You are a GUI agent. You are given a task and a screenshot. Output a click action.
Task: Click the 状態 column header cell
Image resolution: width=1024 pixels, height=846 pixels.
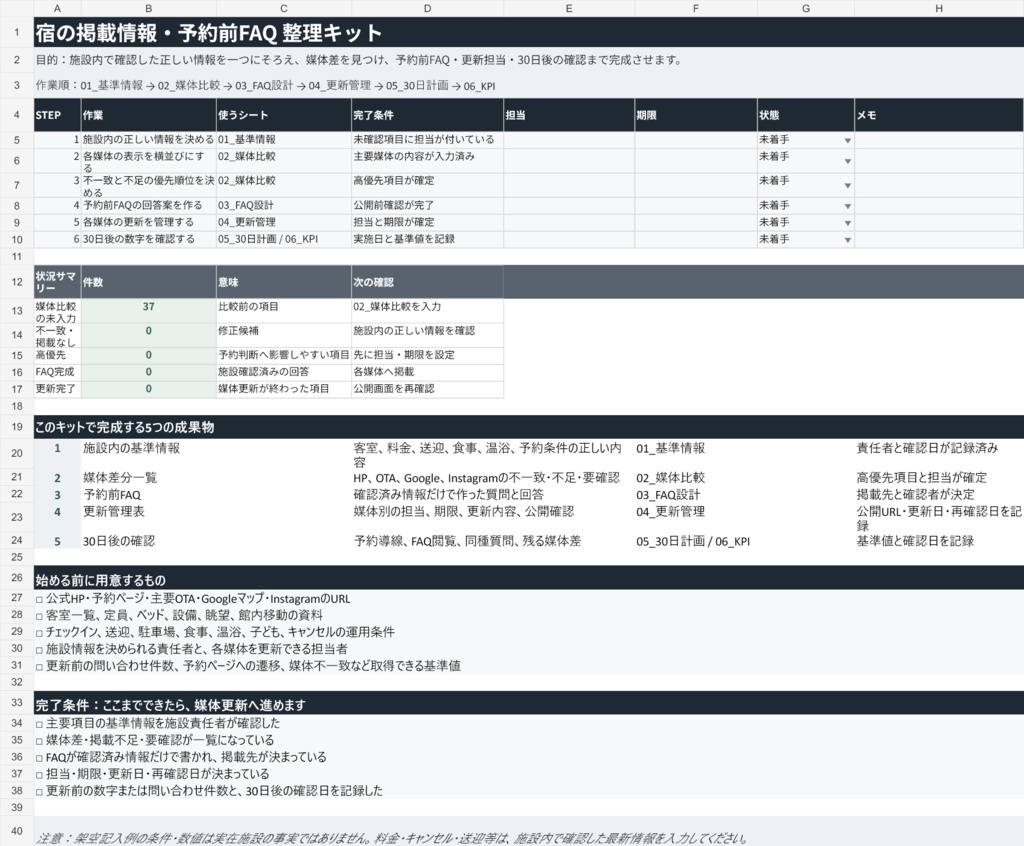tap(805, 115)
